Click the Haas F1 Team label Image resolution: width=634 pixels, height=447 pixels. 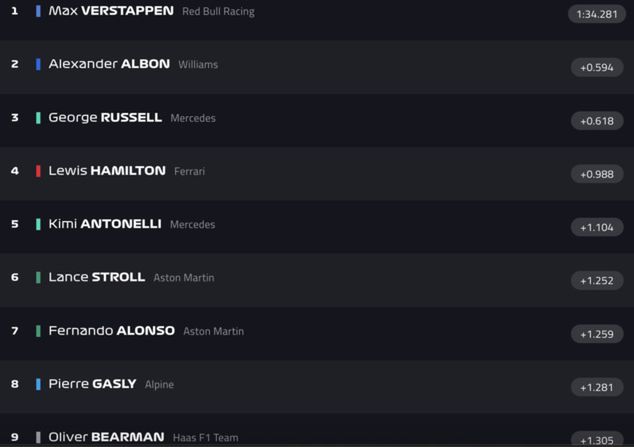point(205,438)
